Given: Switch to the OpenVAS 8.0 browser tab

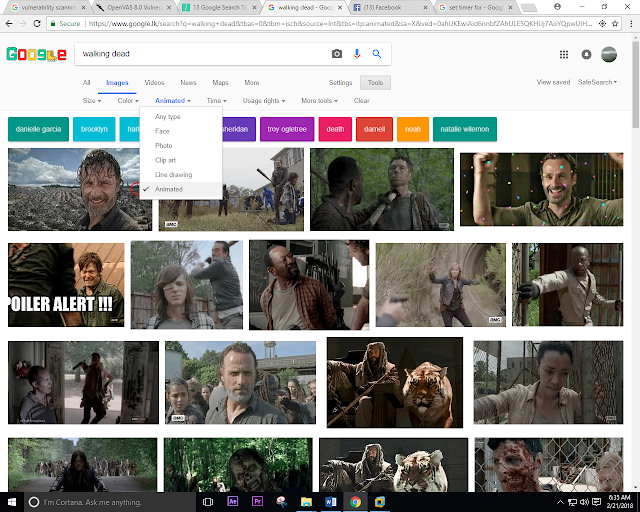Looking at the screenshot, I should click(x=134, y=7).
